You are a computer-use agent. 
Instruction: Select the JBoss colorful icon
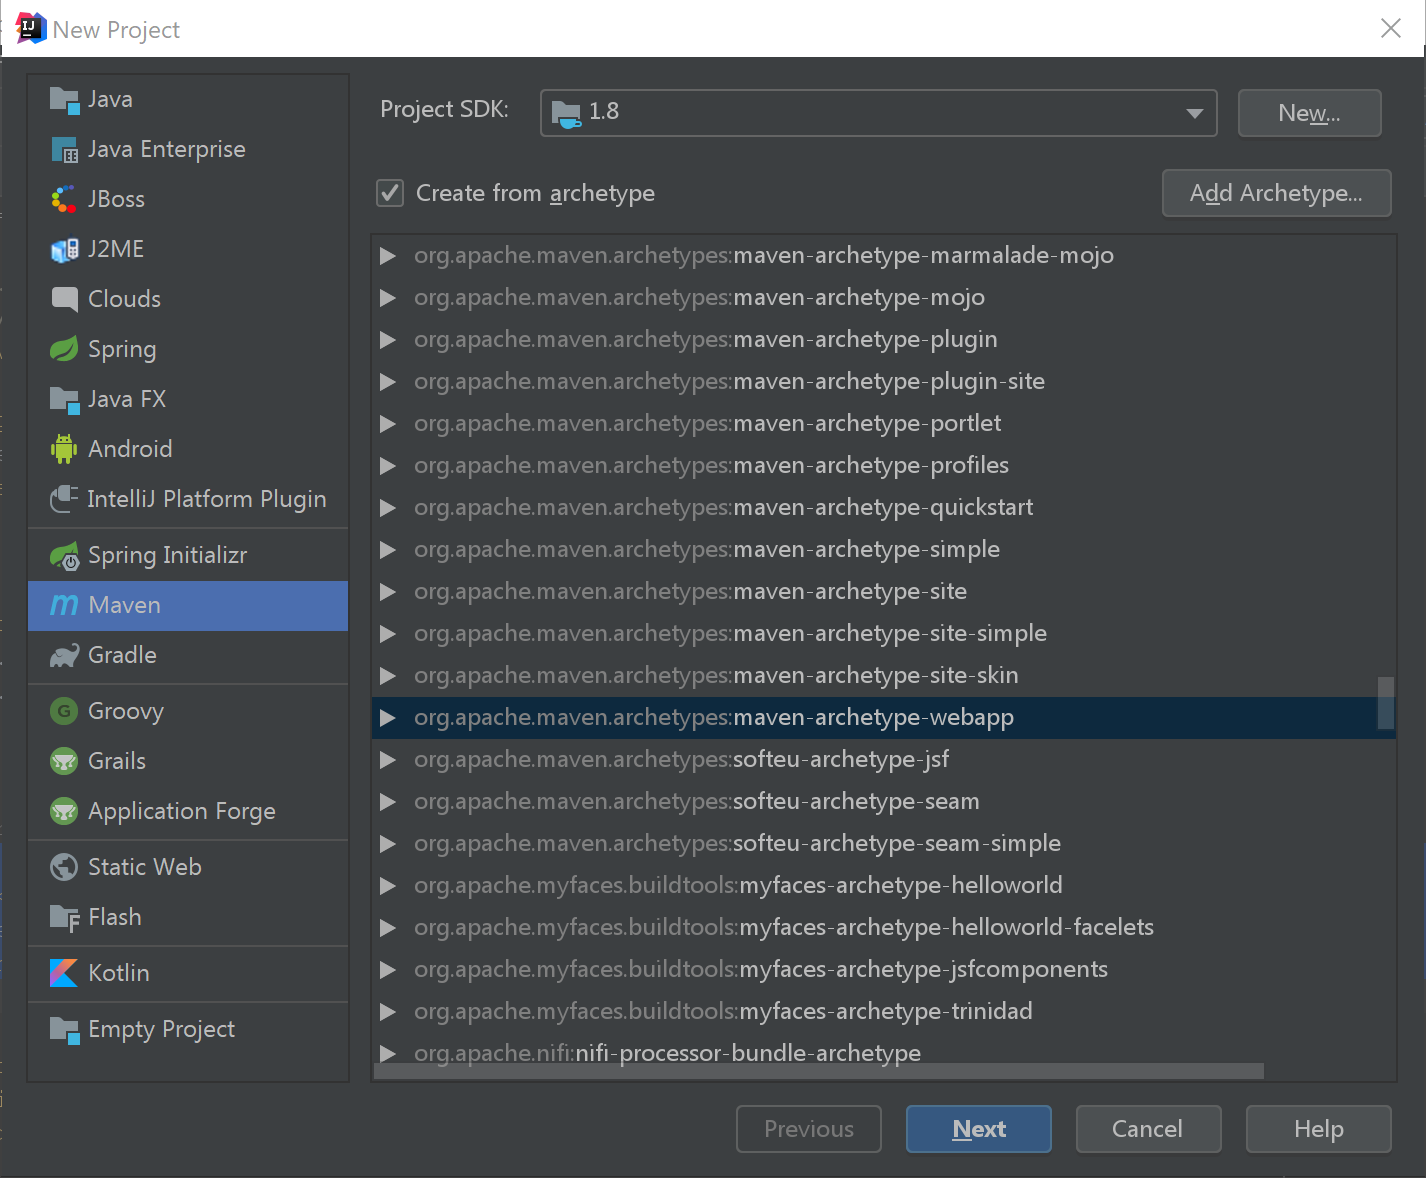pyautogui.click(x=64, y=199)
